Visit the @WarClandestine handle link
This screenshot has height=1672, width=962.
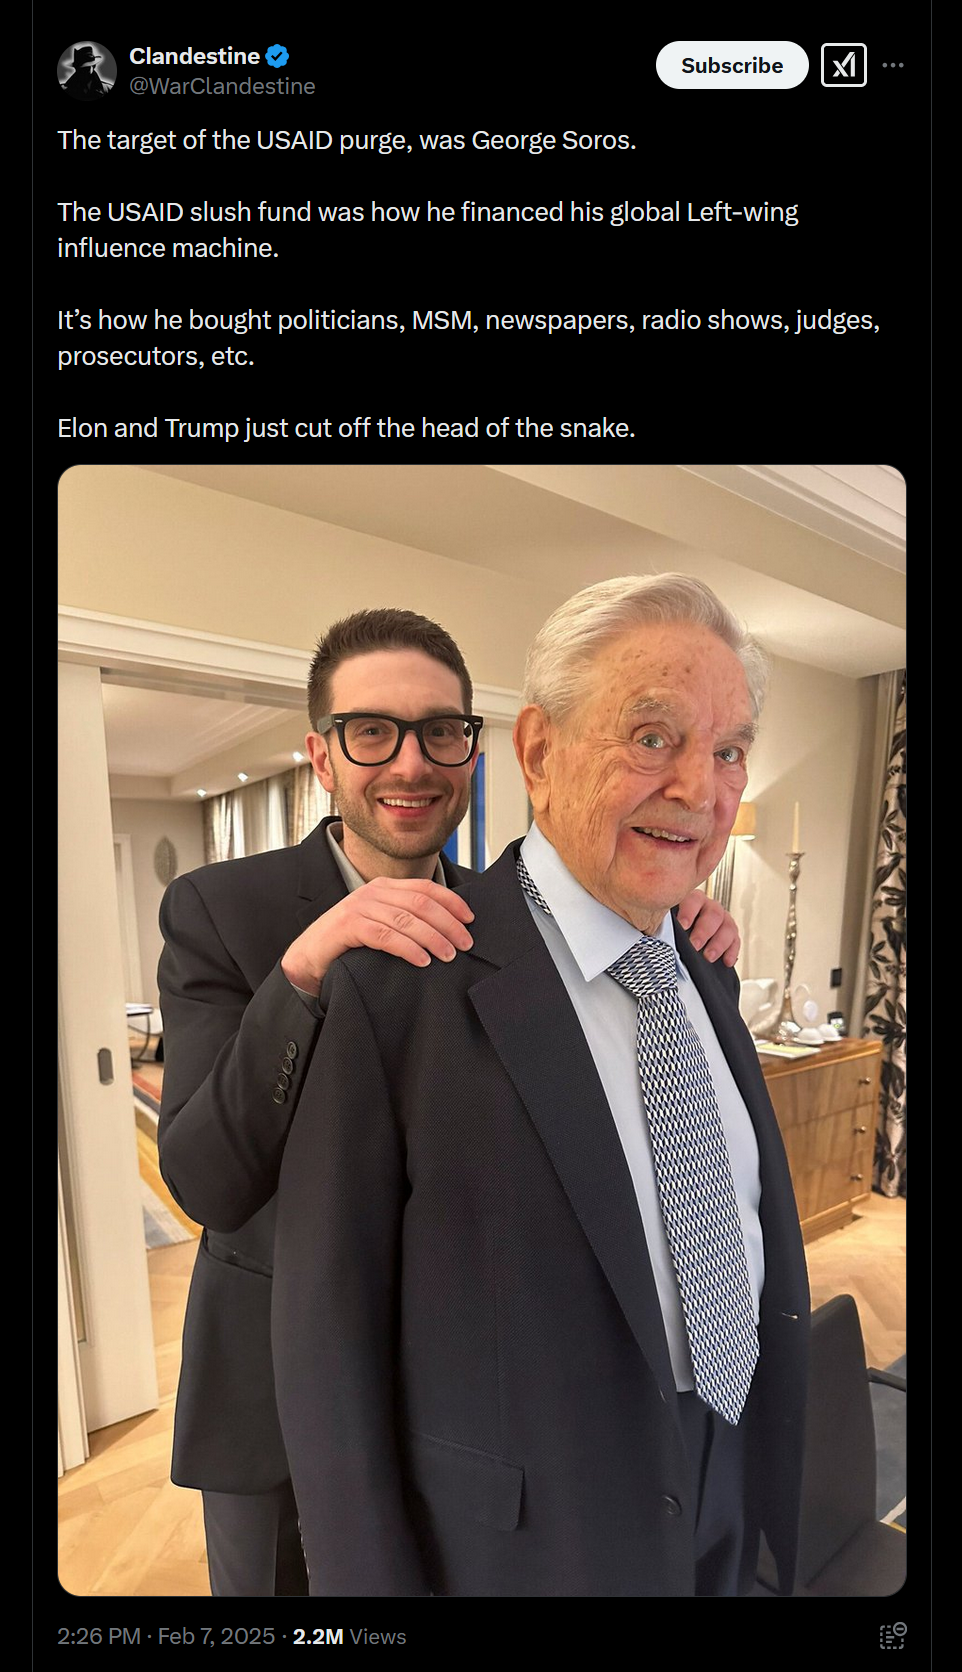(x=222, y=87)
